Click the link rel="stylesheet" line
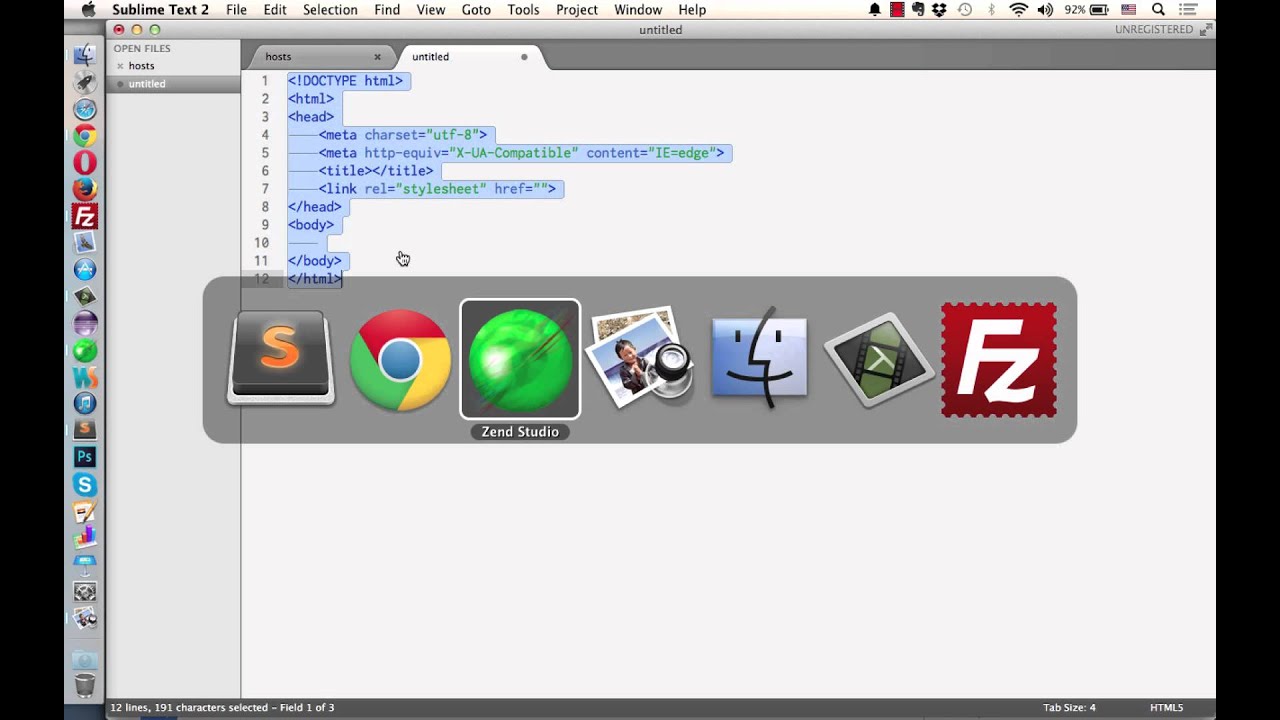Screen dimensions: 1280x720 point(437,189)
